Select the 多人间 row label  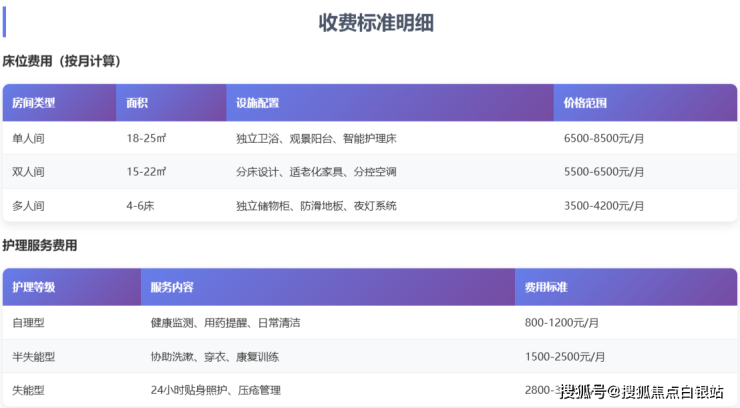[28, 206]
